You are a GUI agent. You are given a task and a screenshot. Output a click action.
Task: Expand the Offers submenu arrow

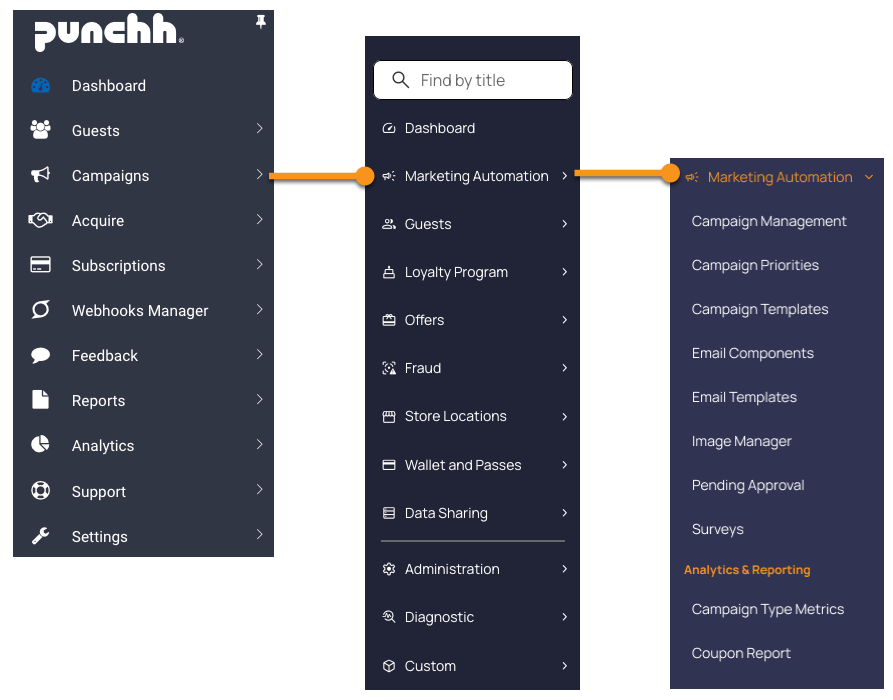564,320
